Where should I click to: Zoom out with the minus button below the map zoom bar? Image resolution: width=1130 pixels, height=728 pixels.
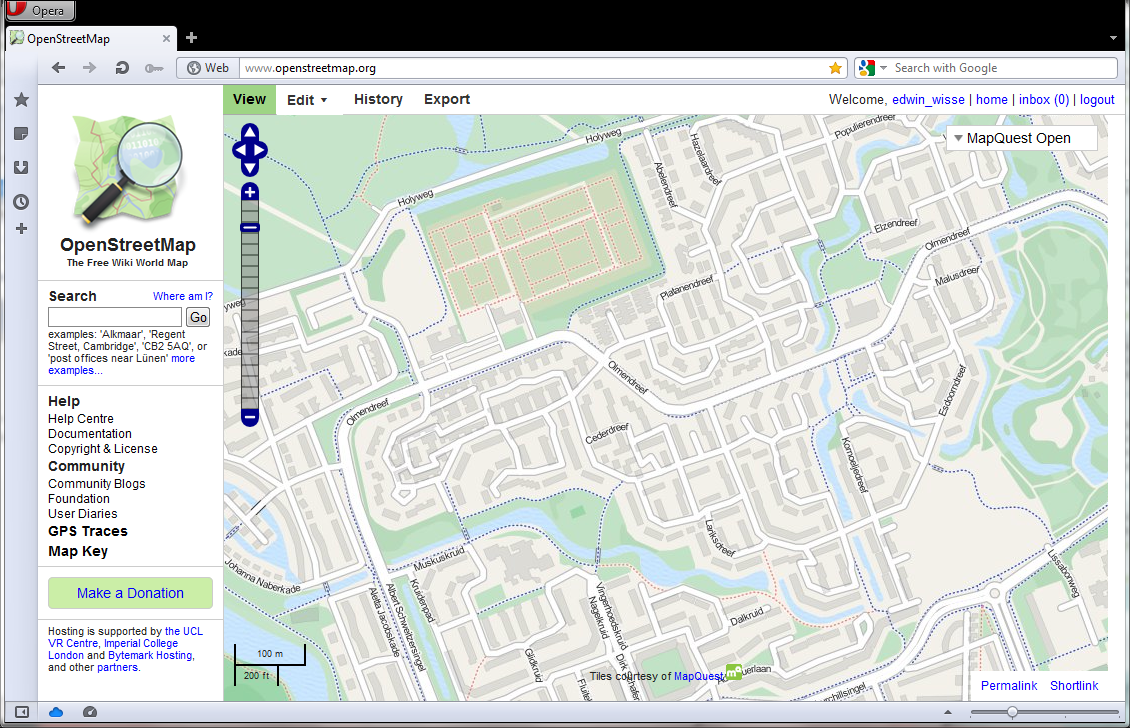[x=250, y=417]
